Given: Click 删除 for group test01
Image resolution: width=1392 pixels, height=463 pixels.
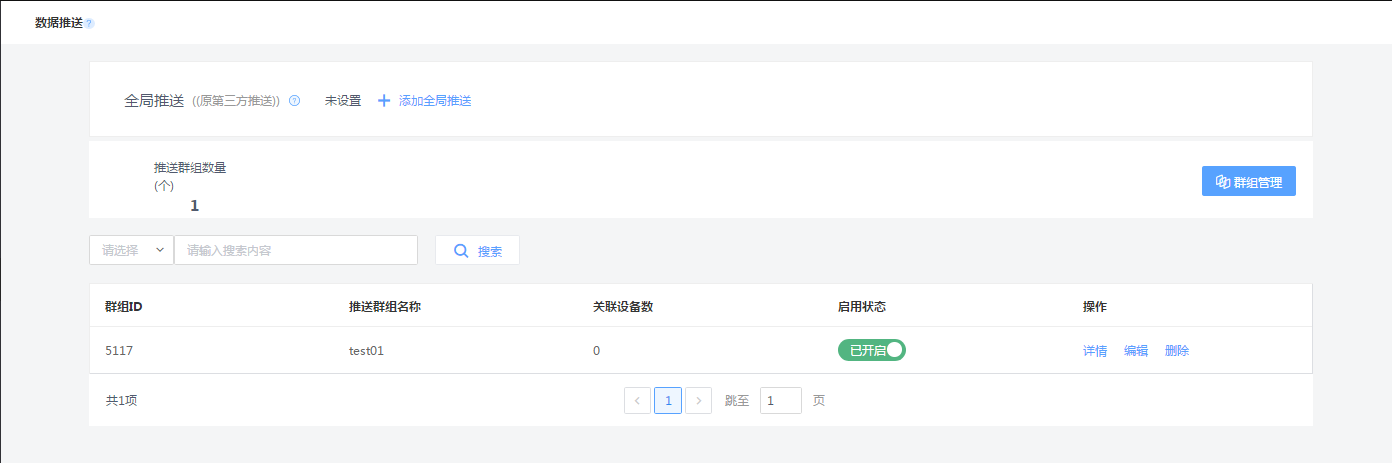Looking at the screenshot, I should click(1177, 351).
